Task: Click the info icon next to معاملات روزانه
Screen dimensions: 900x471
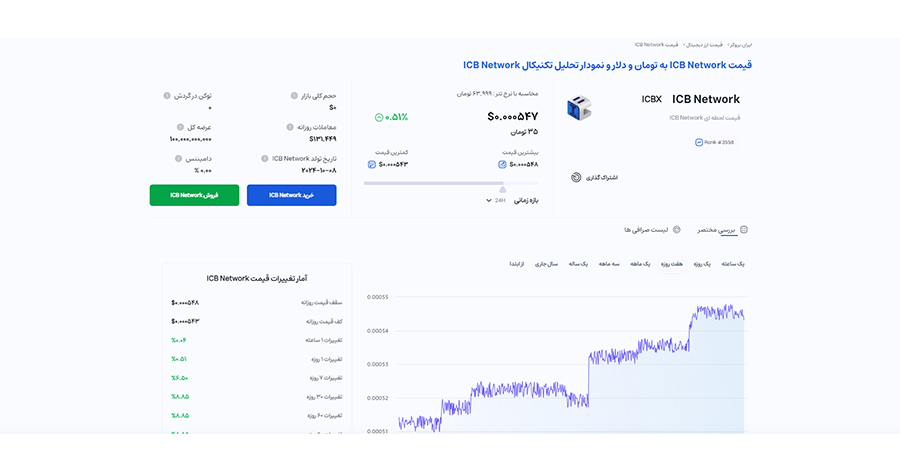Action: coord(290,127)
